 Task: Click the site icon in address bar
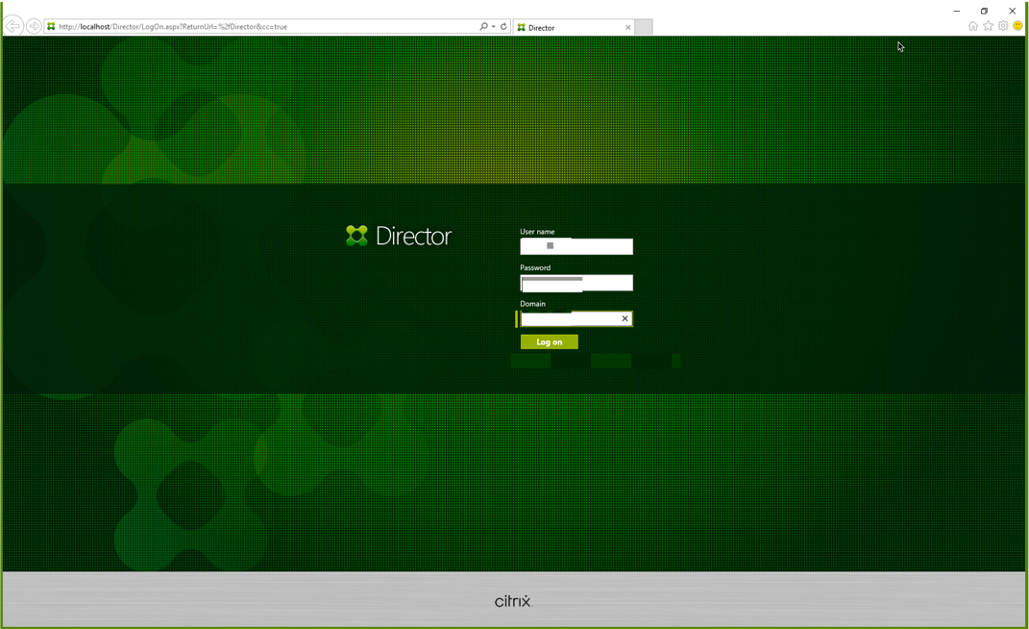click(x=51, y=26)
